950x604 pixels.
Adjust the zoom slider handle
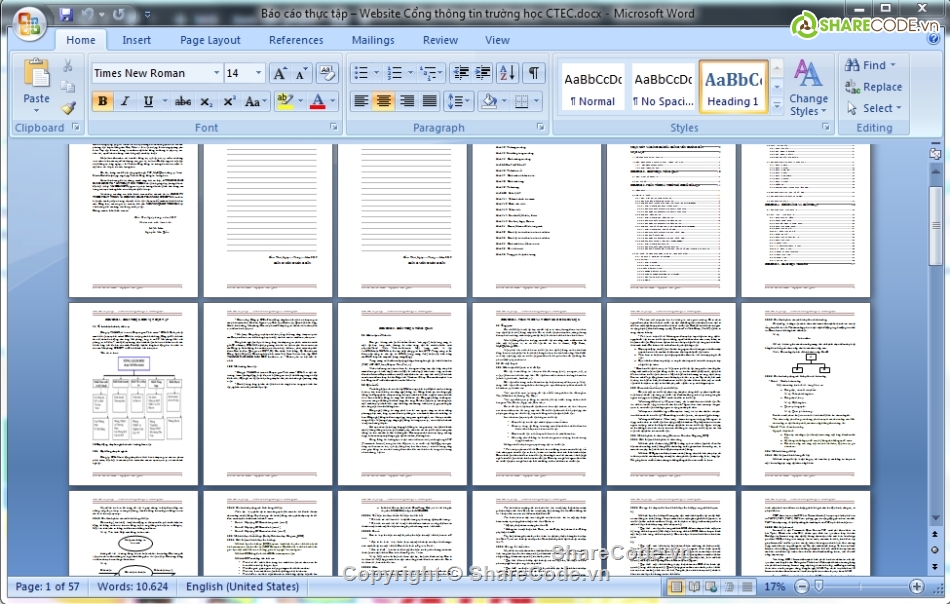point(819,586)
